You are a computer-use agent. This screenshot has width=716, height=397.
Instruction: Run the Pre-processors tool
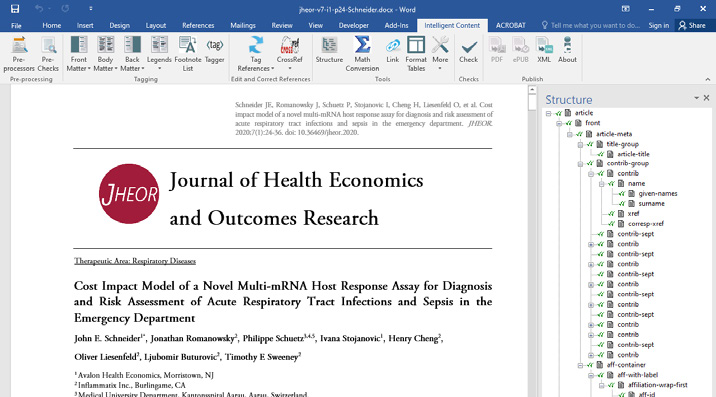click(x=19, y=54)
